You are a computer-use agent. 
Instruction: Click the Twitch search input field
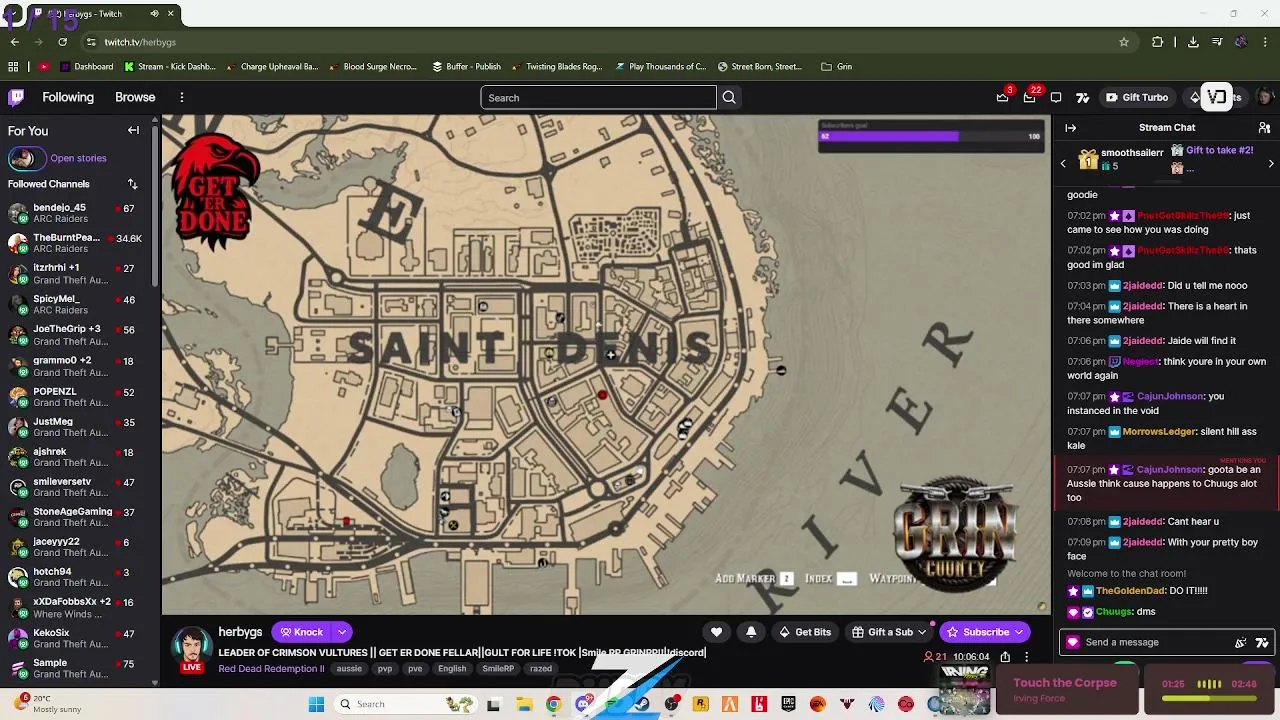[x=598, y=97]
